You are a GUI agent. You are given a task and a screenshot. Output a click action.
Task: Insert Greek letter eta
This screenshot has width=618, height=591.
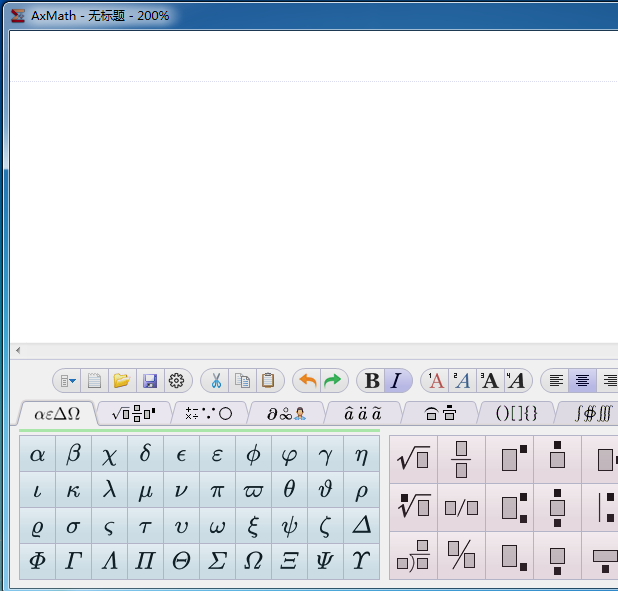point(361,454)
